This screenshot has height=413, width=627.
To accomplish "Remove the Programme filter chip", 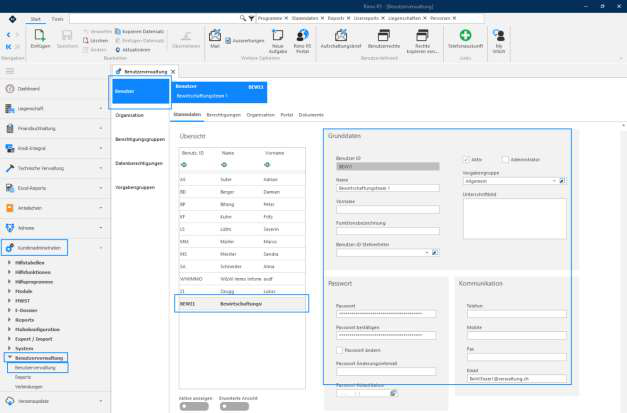I will tap(286, 18).
